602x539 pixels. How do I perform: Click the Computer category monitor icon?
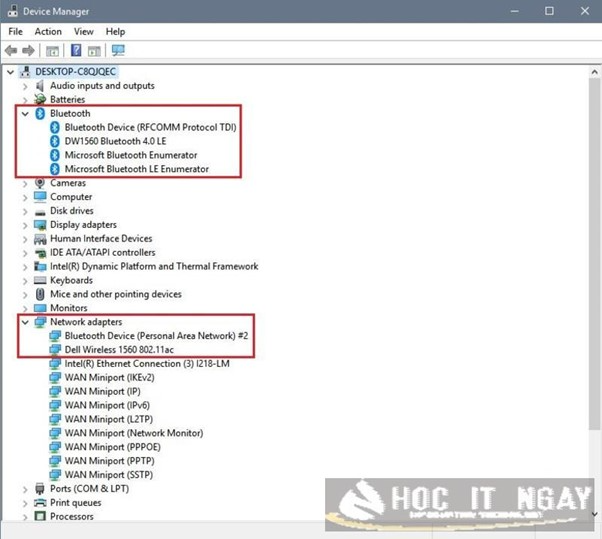(x=40, y=197)
